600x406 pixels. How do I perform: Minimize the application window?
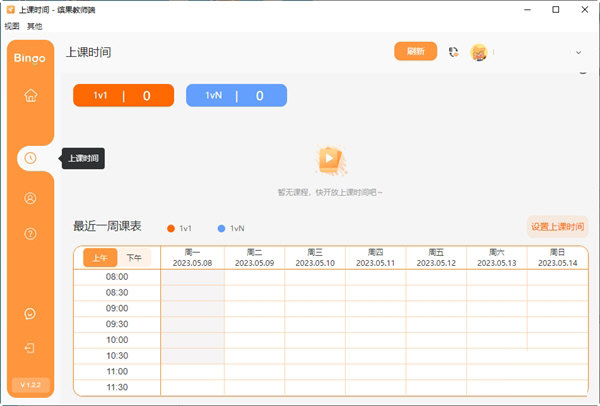pos(527,10)
